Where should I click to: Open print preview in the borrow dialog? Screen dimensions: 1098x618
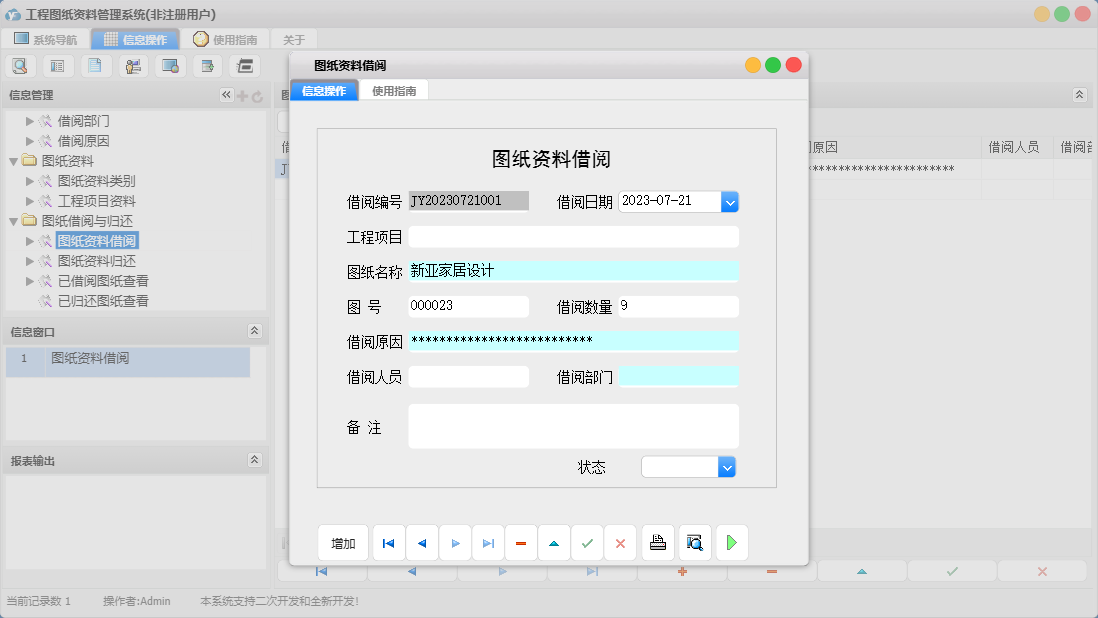click(x=694, y=542)
